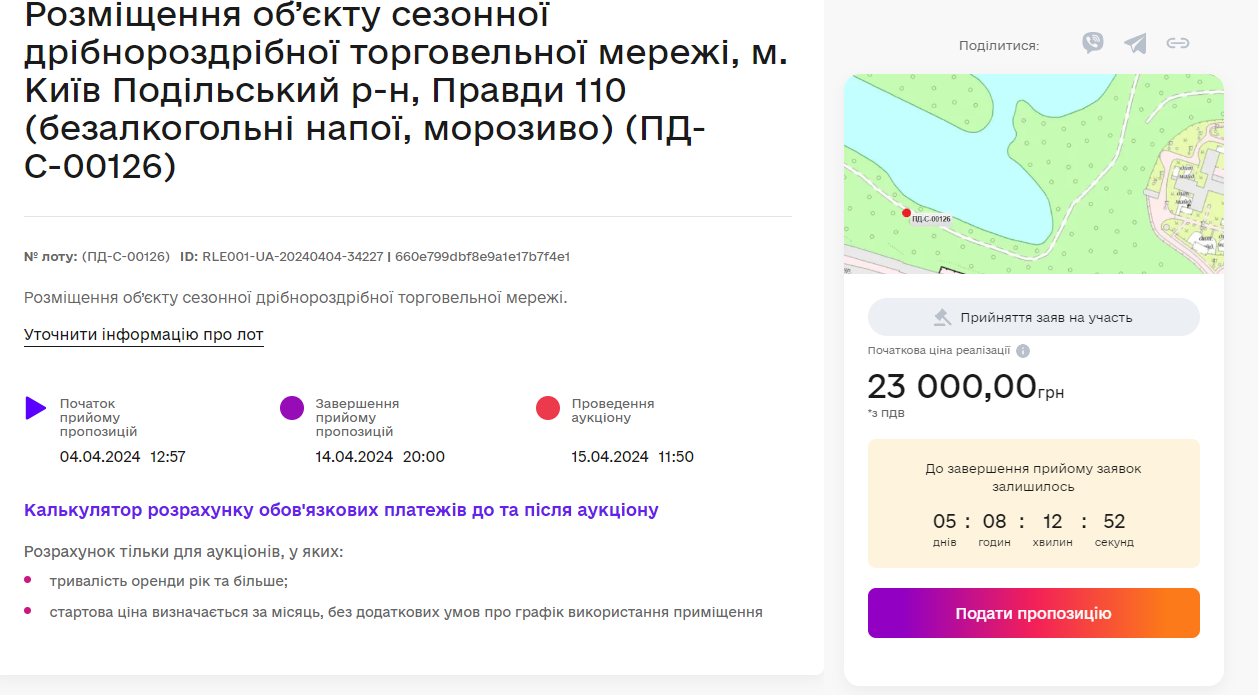Click the countdown timer days value

943,520
